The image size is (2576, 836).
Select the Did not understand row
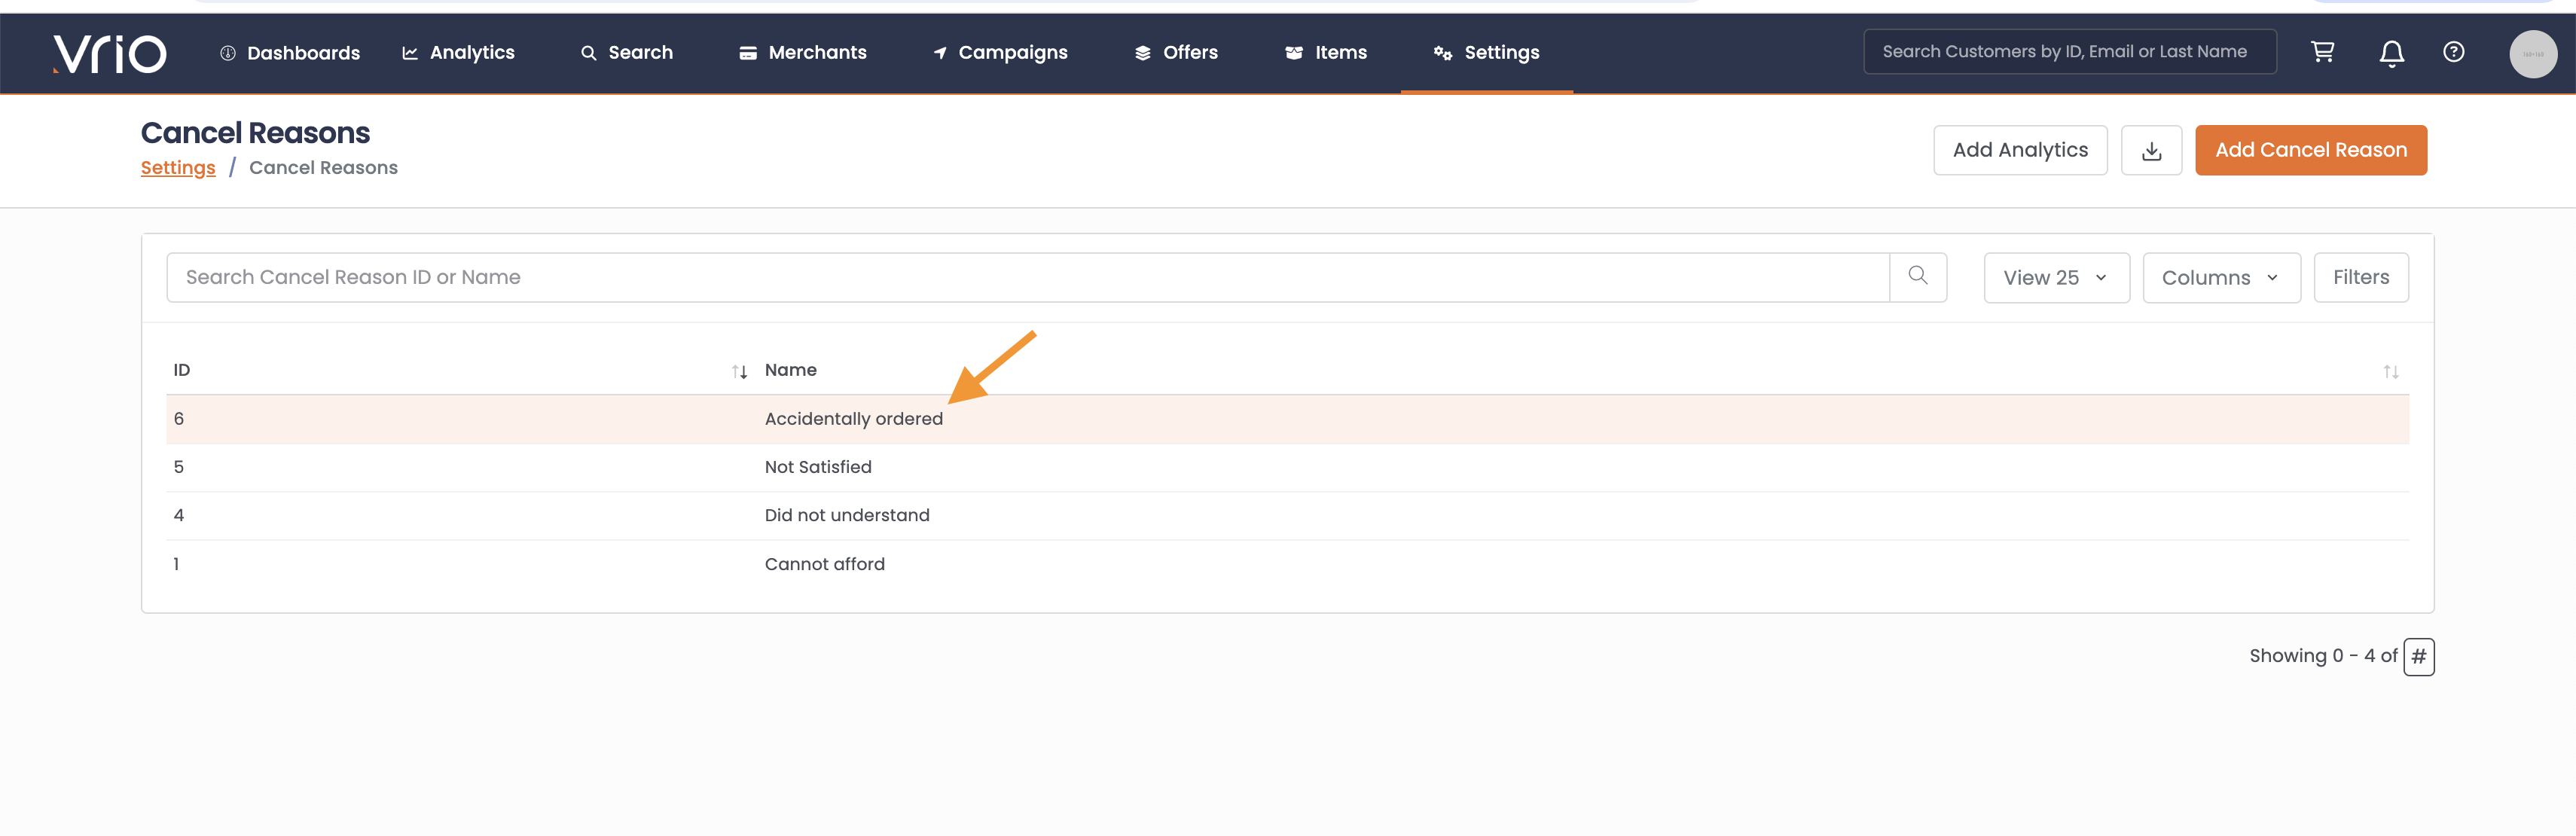(1287, 515)
